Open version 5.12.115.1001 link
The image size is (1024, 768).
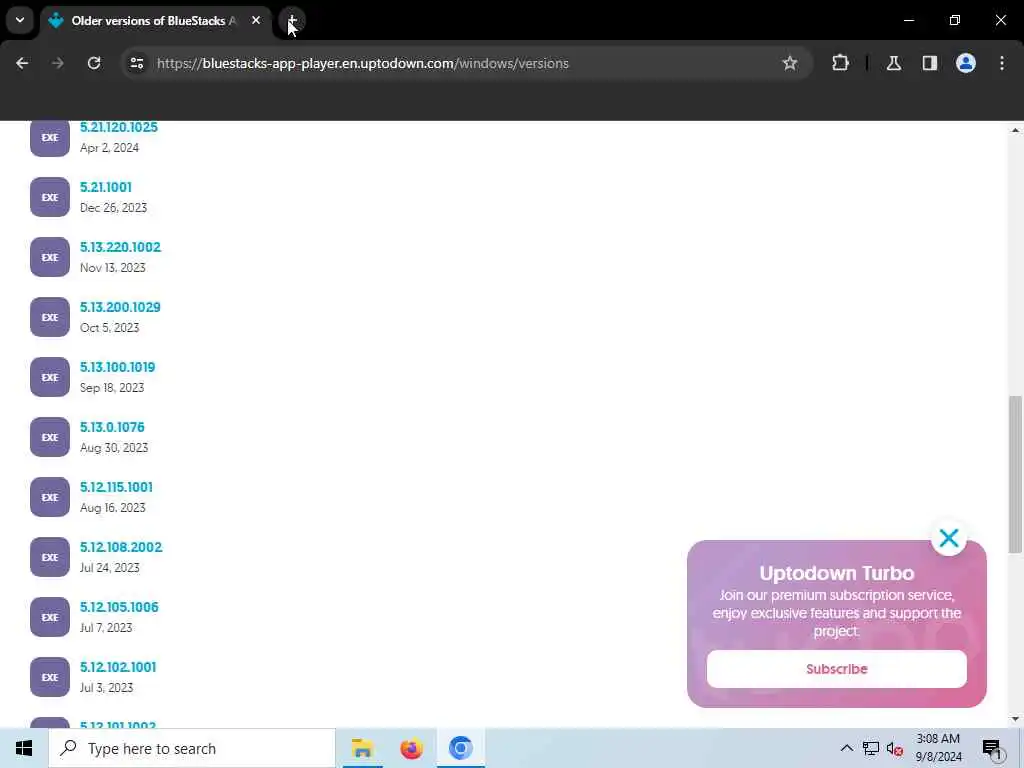[116, 488]
